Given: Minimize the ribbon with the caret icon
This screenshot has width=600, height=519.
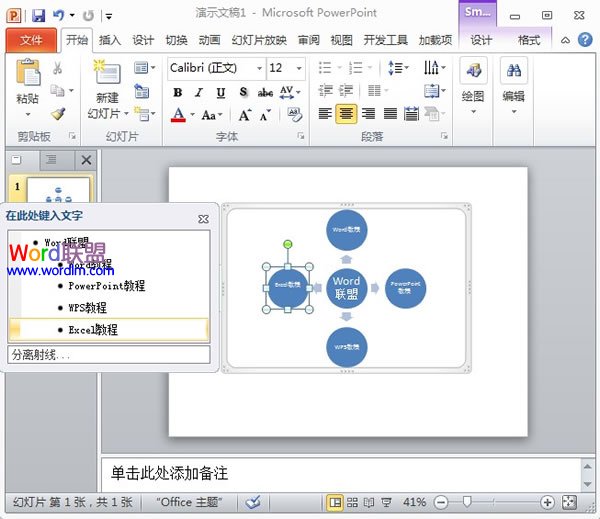Looking at the screenshot, I should coord(566,40).
